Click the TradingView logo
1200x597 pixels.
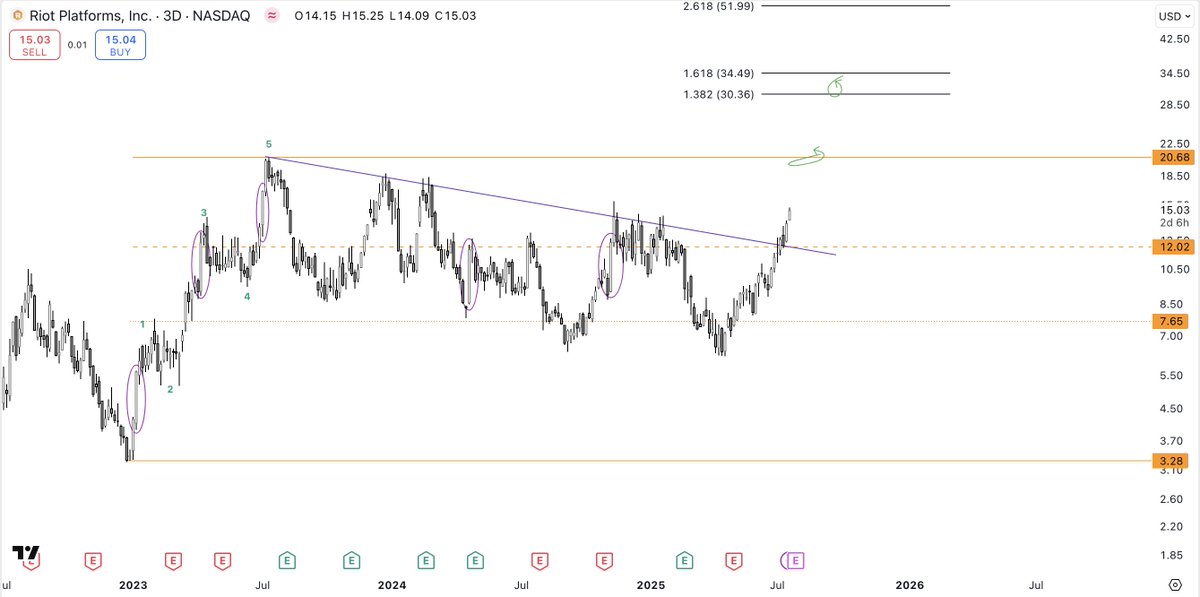click(25, 553)
